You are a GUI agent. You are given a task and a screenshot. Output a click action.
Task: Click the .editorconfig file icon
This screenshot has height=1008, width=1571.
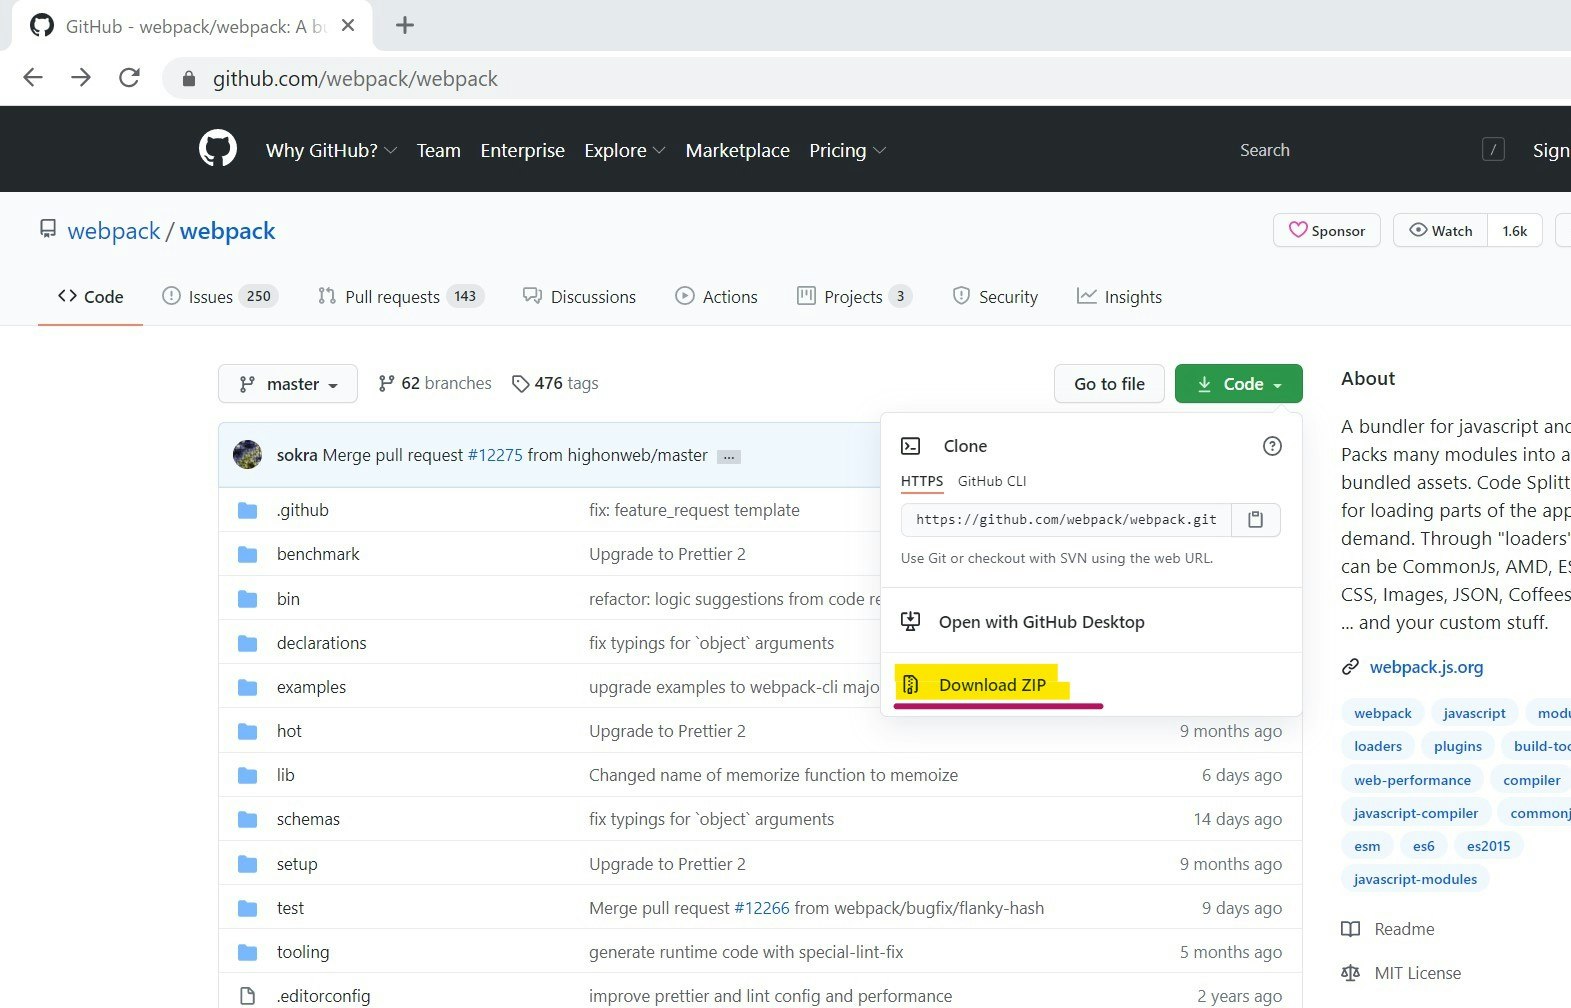click(x=247, y=996)
